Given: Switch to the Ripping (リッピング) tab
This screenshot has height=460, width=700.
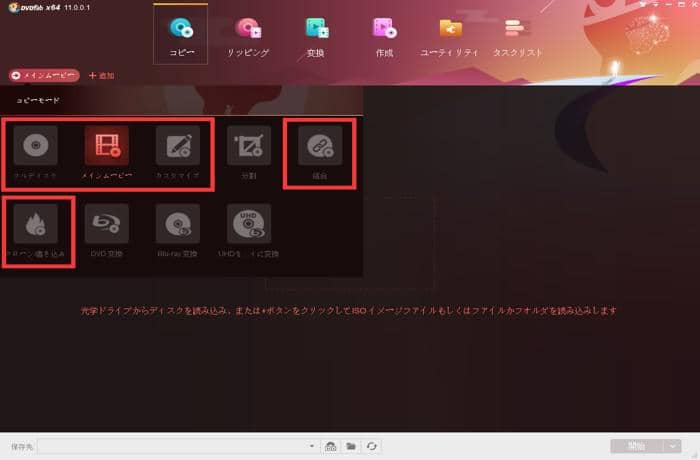Looking at the screenshot, I should point(249,35).
